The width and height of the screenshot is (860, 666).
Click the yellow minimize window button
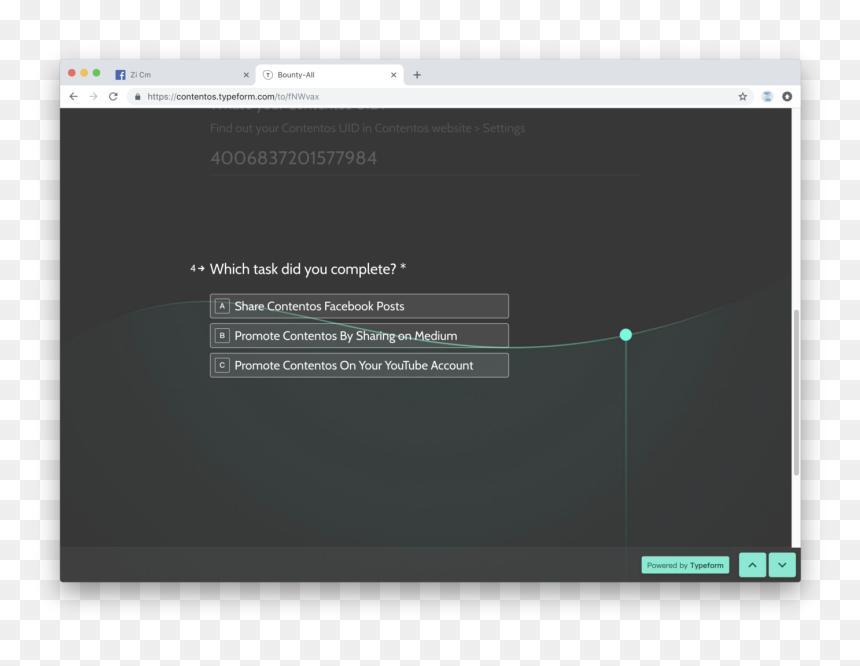(x=84, y=73)
